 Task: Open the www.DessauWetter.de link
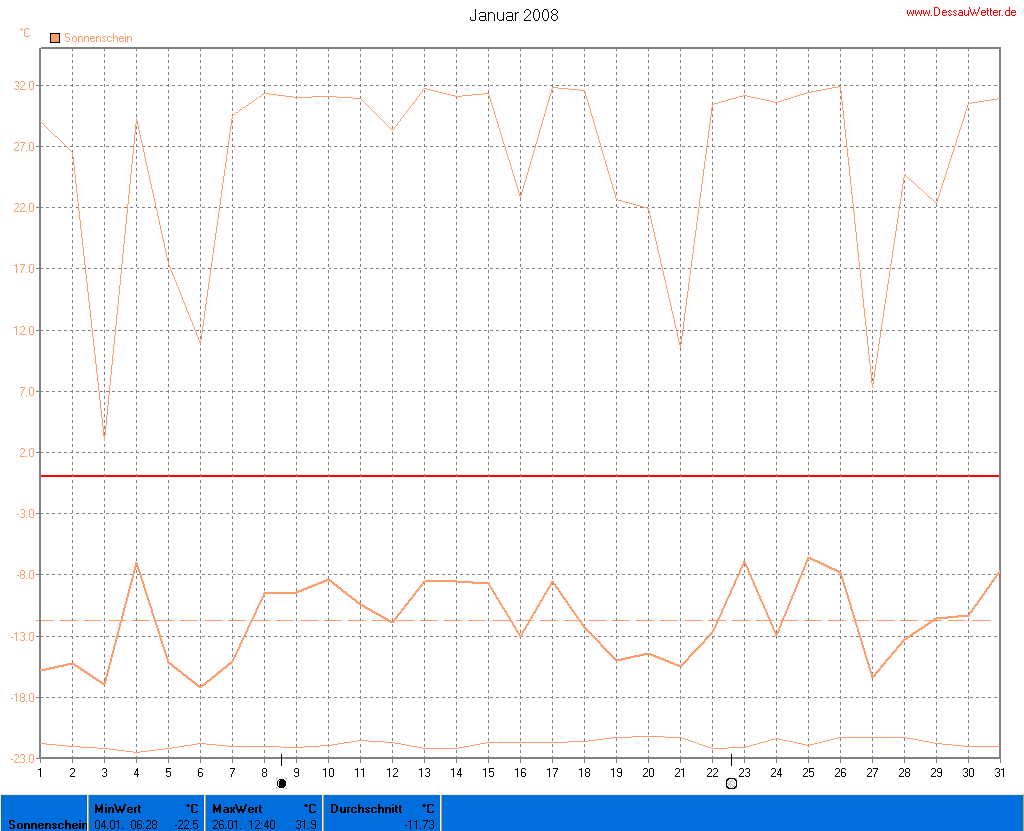(x=963, y=12)
